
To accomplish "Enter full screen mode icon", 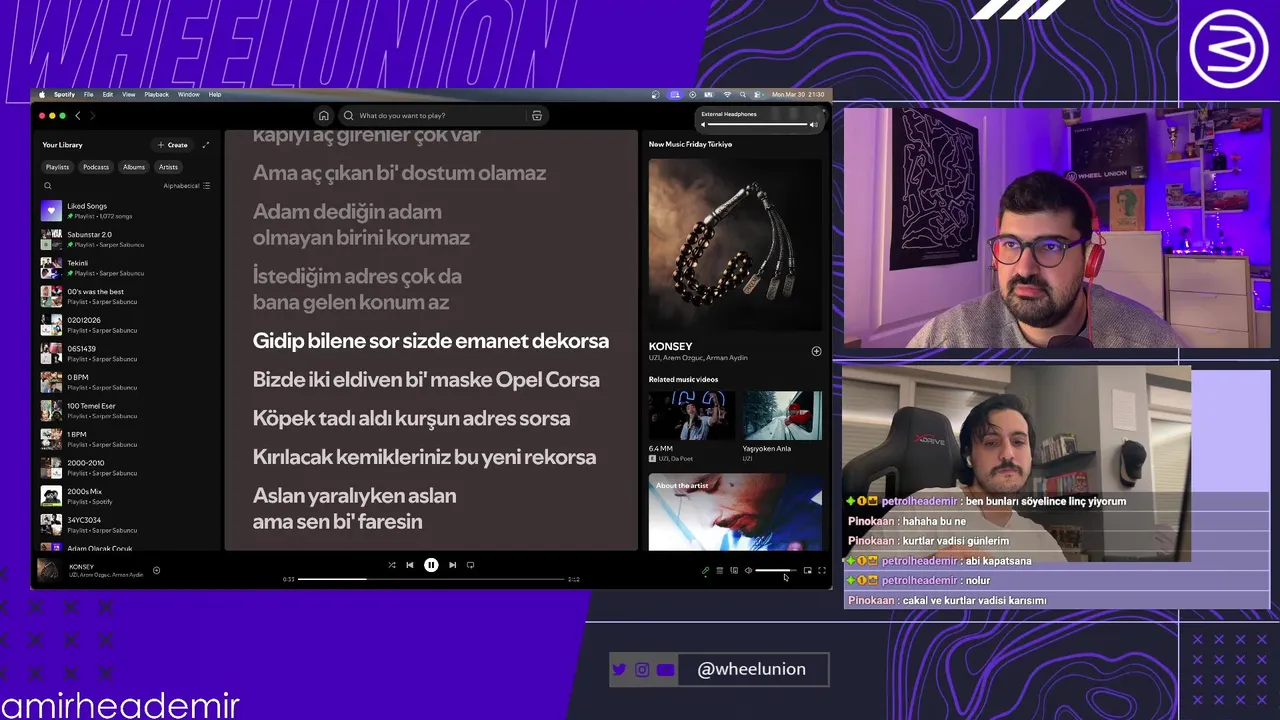I will tap(822, 571).
